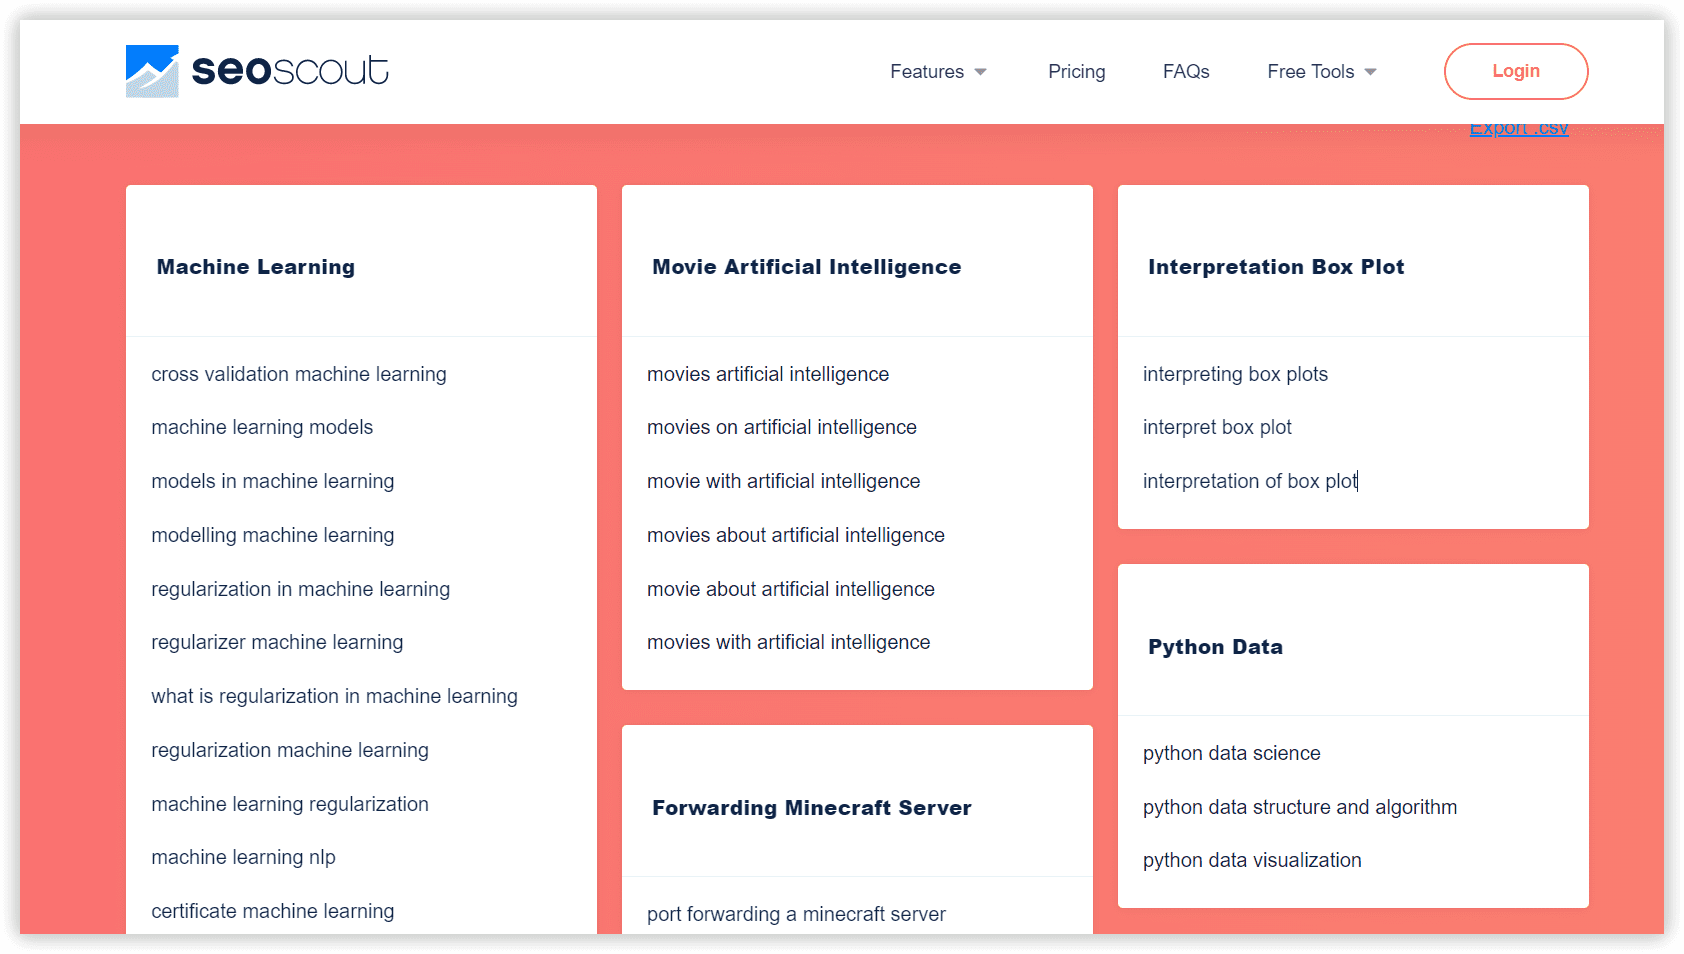
Task: Click 'python data visualization' keyword
Action: (1252, 860)
